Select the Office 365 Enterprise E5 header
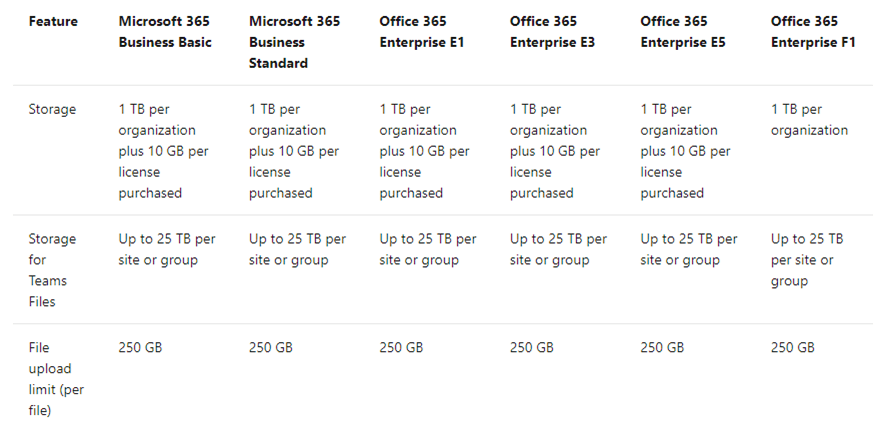Image resolution: width=879 pixels, height=444 pixels. click(683, 31)
